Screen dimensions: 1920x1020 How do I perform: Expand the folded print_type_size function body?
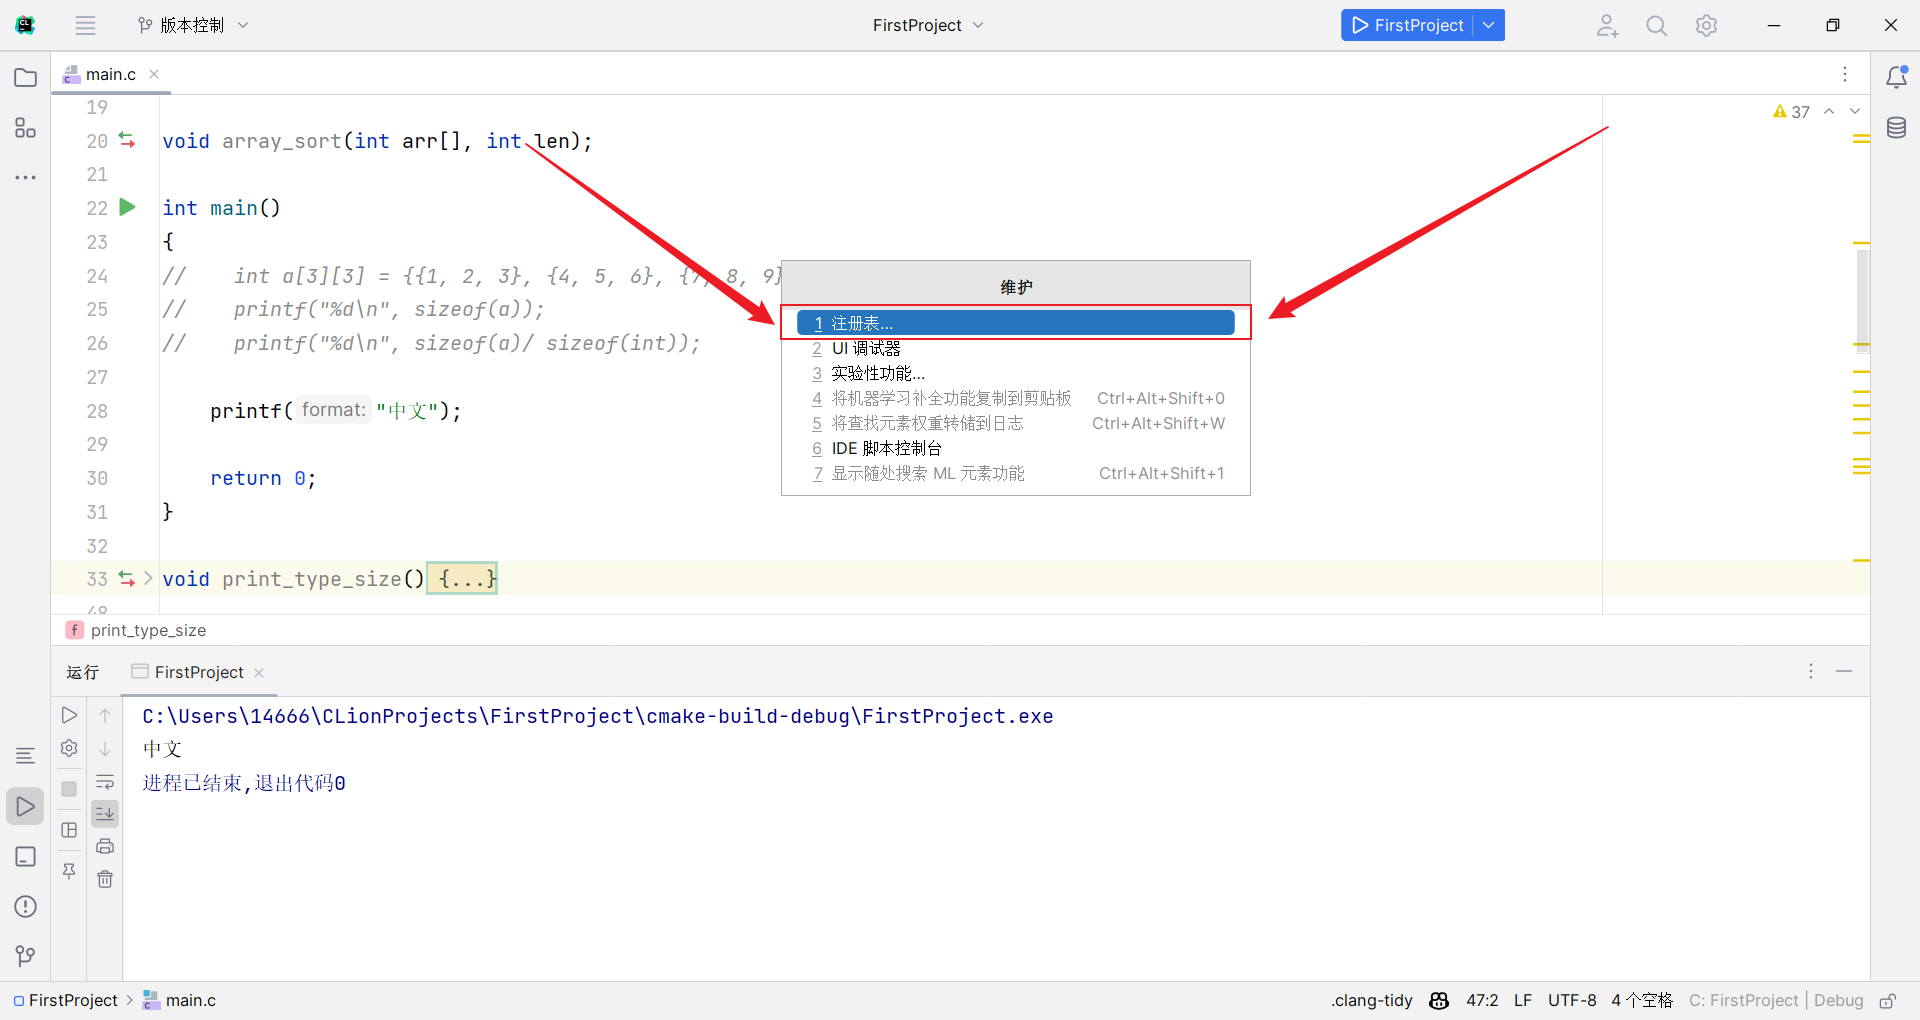[x=461, y=578]
